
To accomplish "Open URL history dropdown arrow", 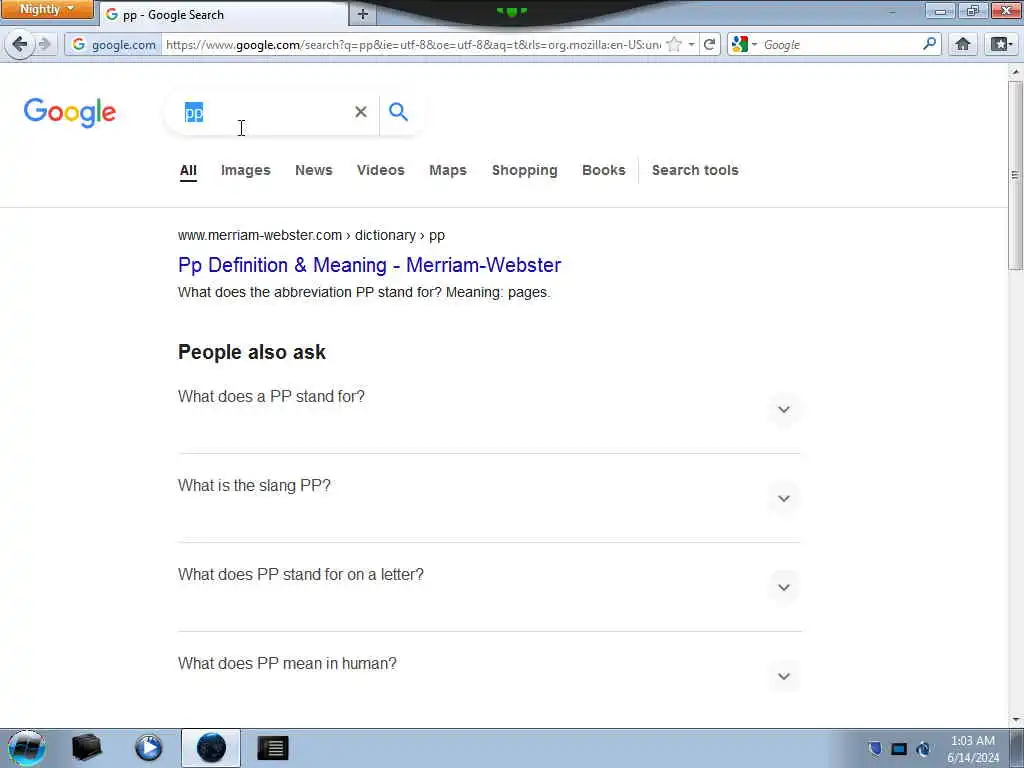I will [x=692, y=44].
